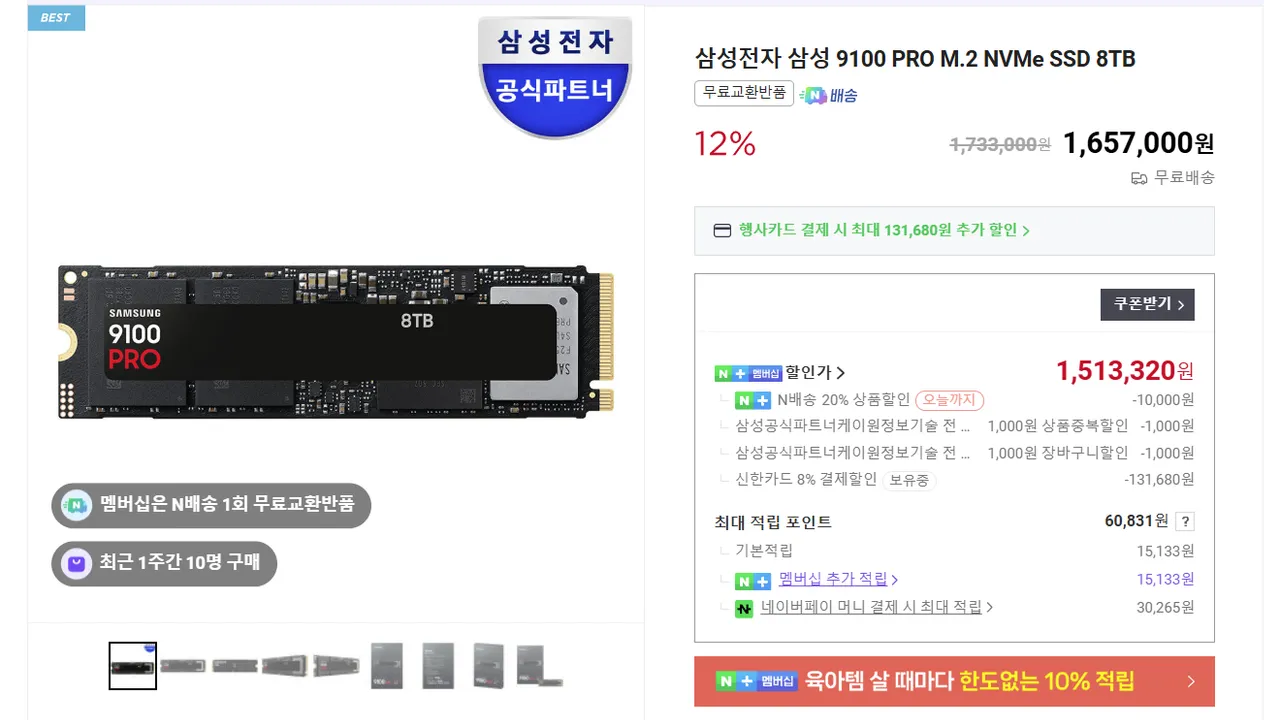Screen dimensions: 1280x720
Task: Click the Samsung official partner badge
Action: point(555,75)
